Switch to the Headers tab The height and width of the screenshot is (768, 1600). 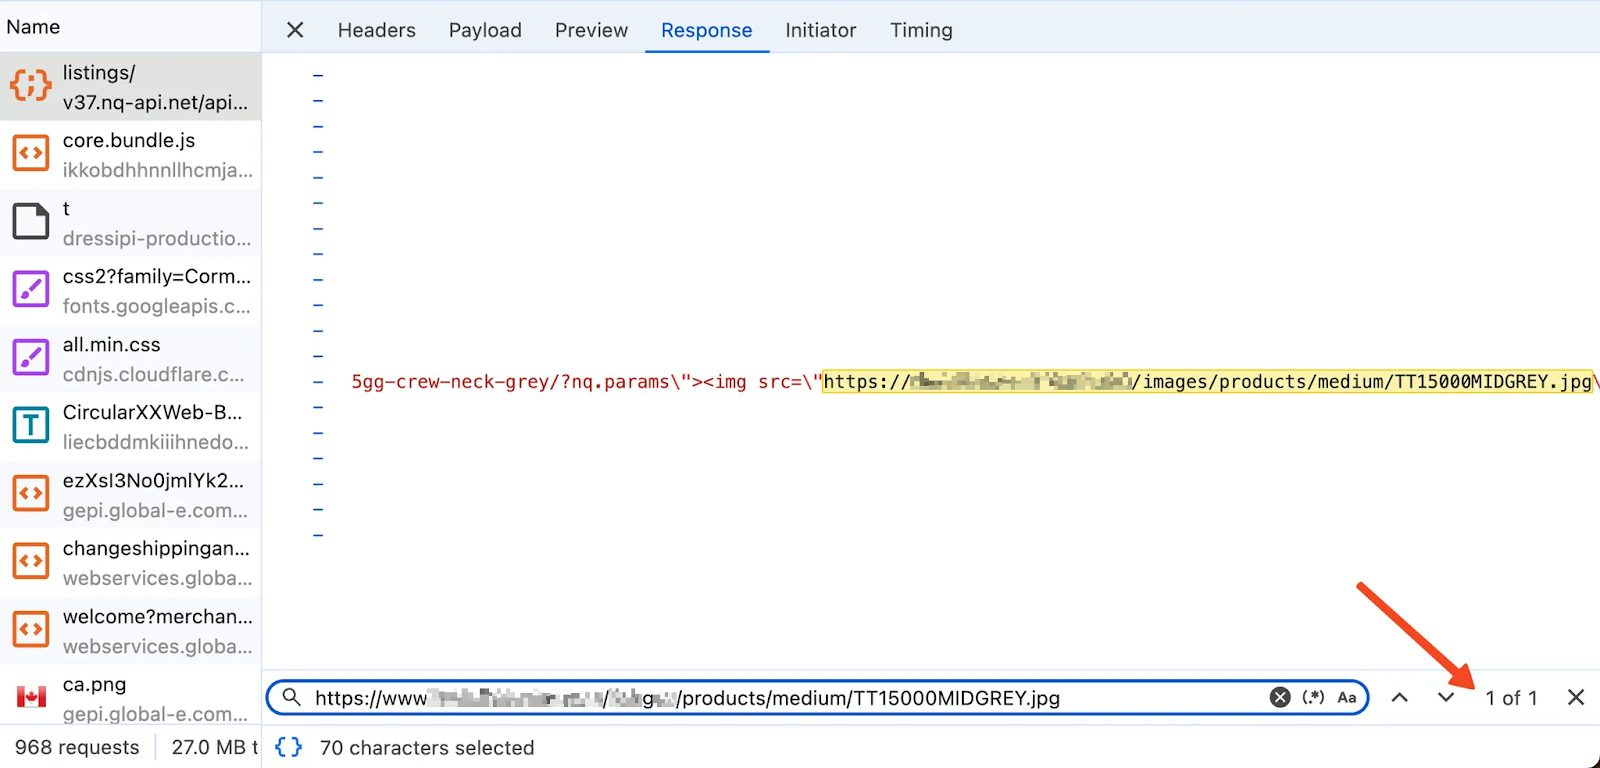point(376,30)
